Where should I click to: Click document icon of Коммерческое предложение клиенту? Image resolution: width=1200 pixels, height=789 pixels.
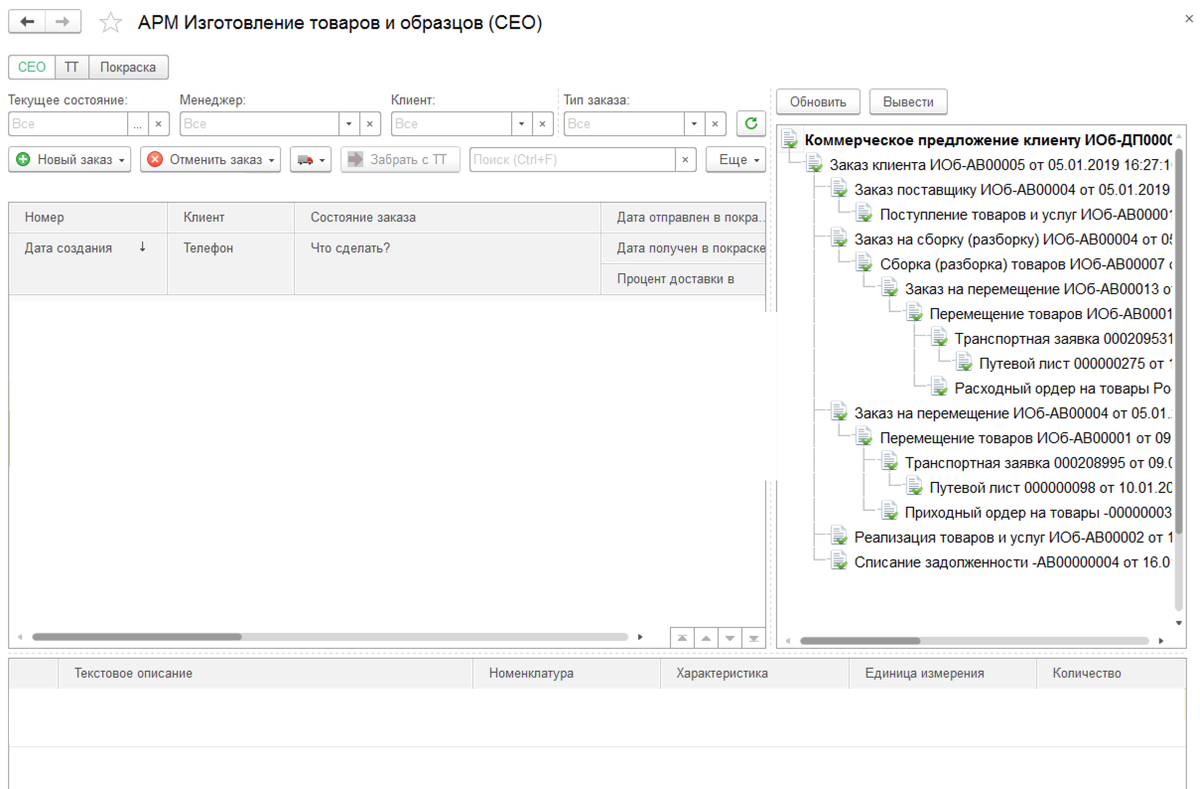coord(791,140)
